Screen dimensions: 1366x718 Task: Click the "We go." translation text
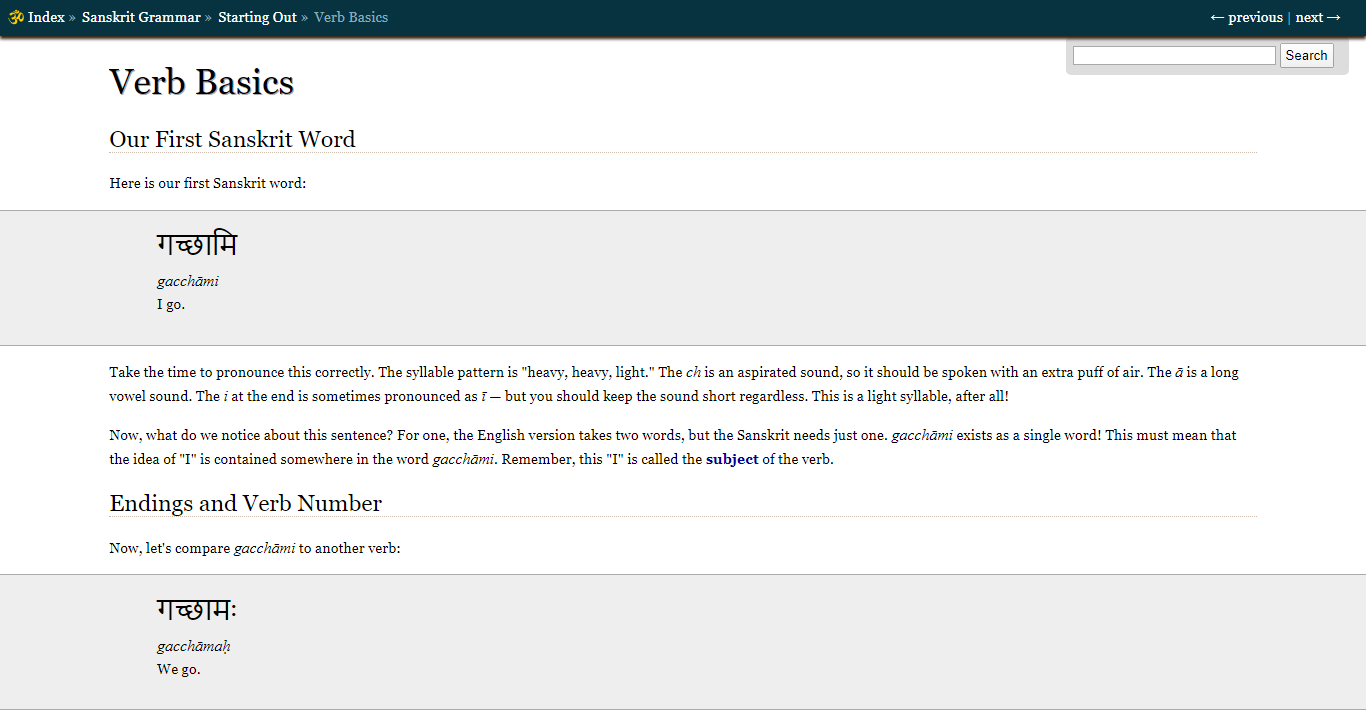coord(179,669)
